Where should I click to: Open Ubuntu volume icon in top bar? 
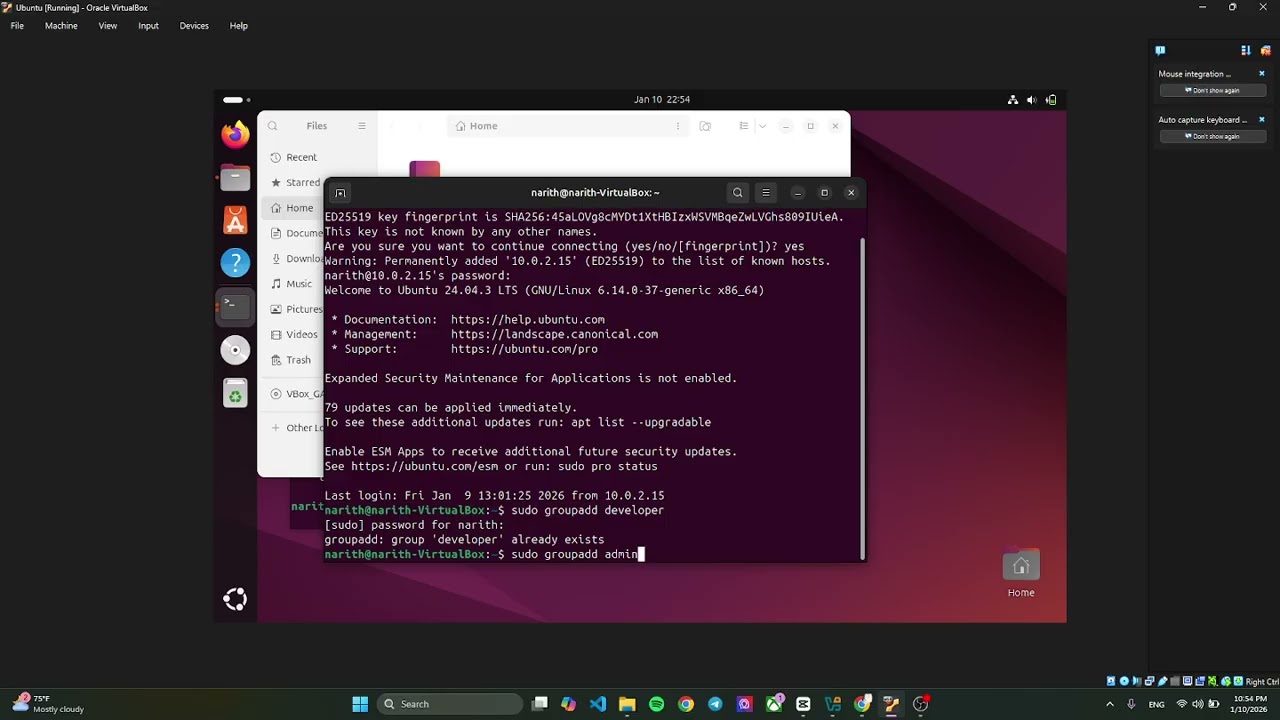(1032, 100)
